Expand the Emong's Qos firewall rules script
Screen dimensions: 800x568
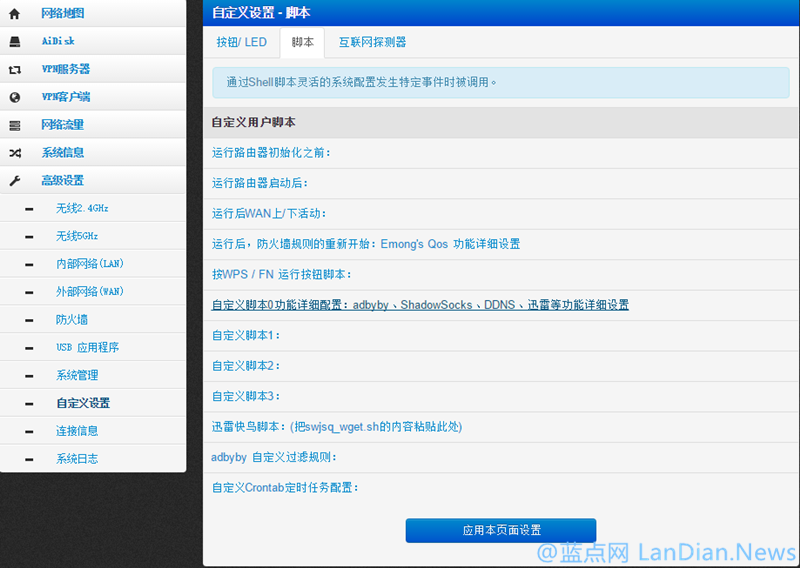click(366, 244)
